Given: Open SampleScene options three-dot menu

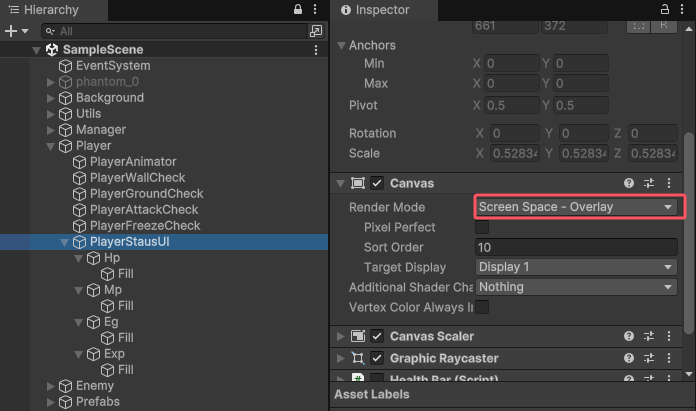Looking at the screenshot, I should coord(316,50).
